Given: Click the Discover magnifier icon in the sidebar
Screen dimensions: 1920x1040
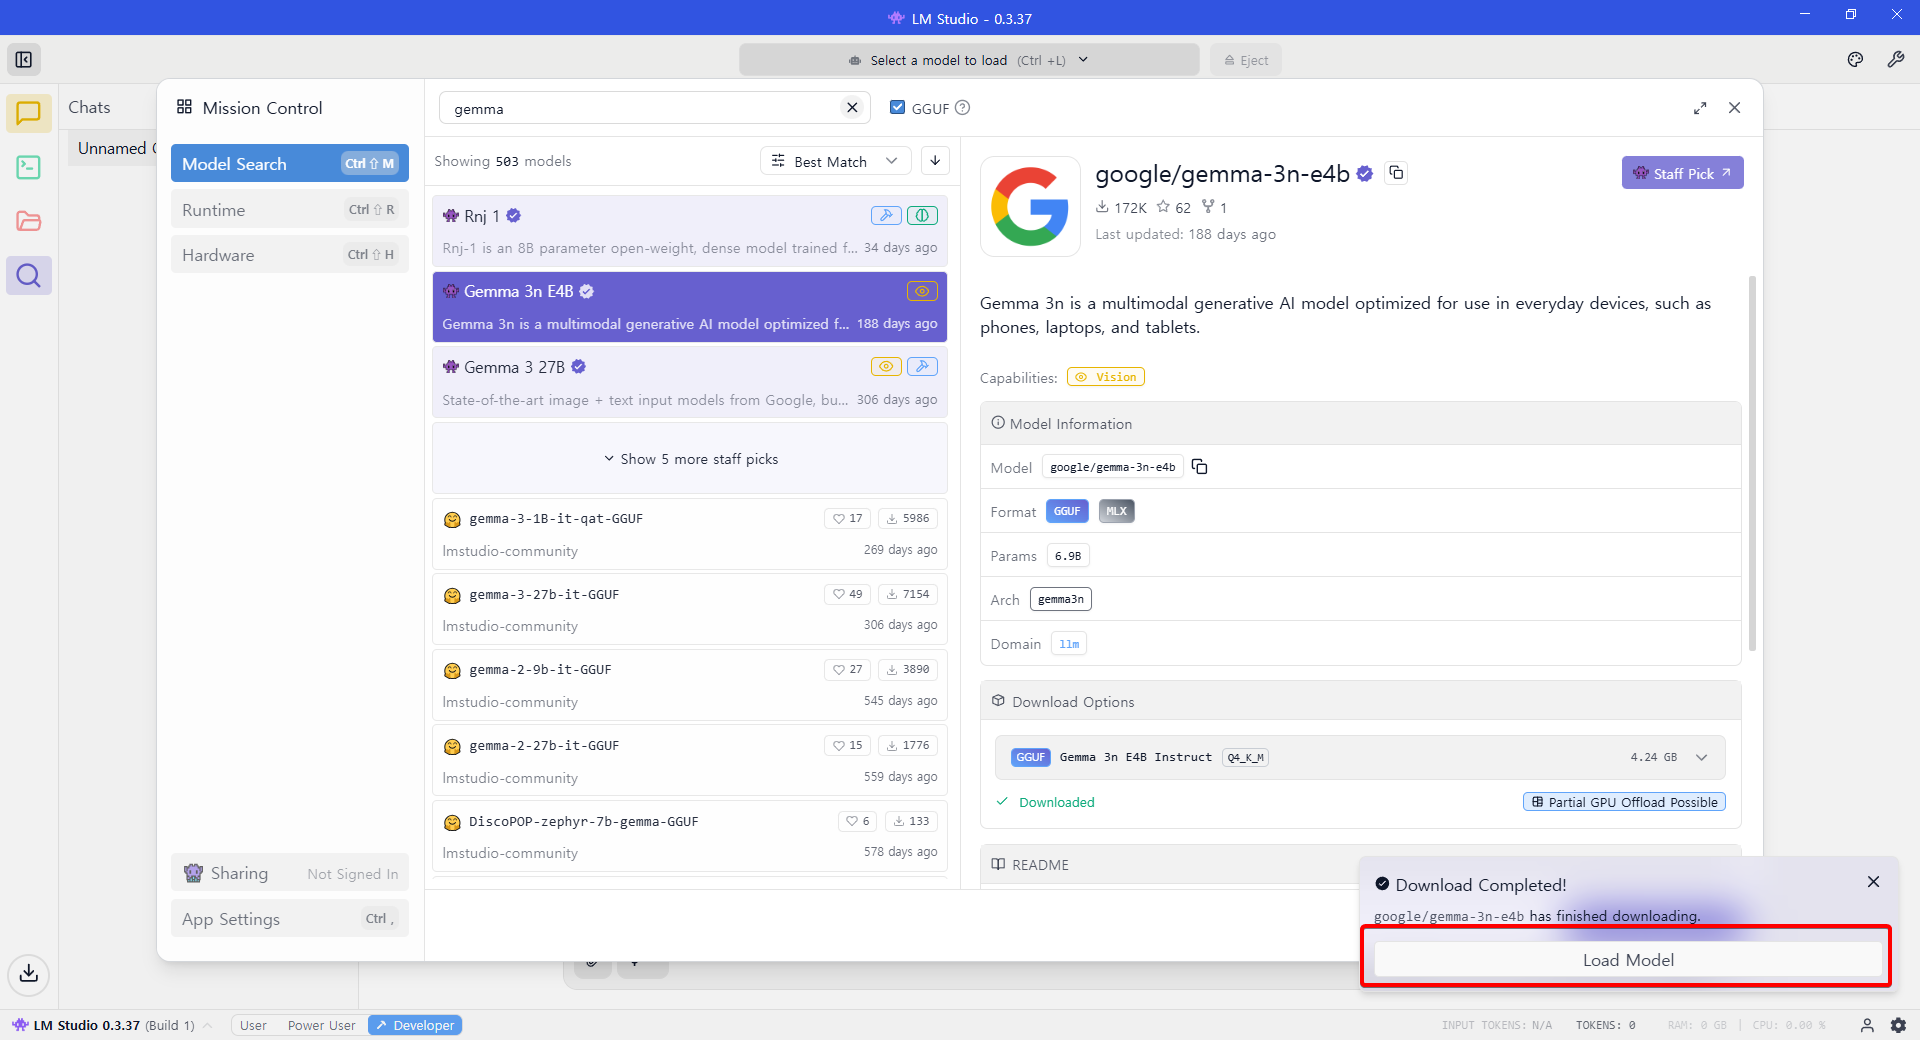Looking at the screenshot, I should 29,275.
